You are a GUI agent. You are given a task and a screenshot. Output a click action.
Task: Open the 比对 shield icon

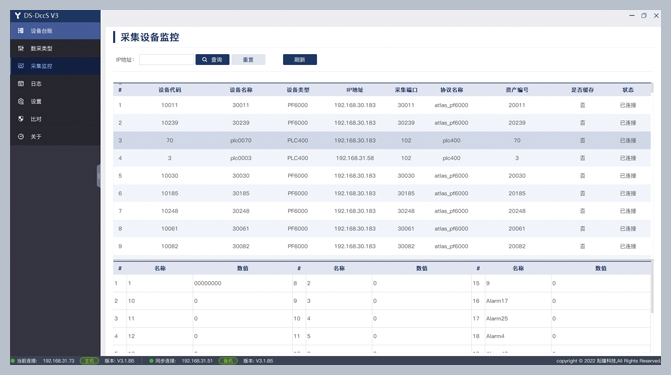pos(21,119)
